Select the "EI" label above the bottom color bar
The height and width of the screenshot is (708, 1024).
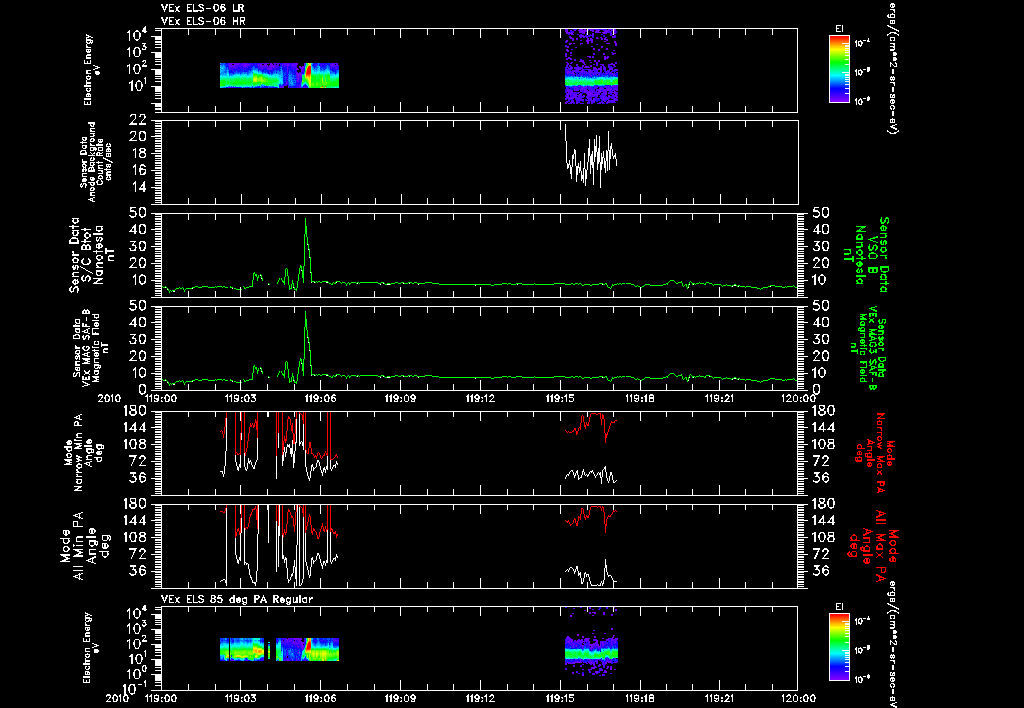tap(839, 607)
